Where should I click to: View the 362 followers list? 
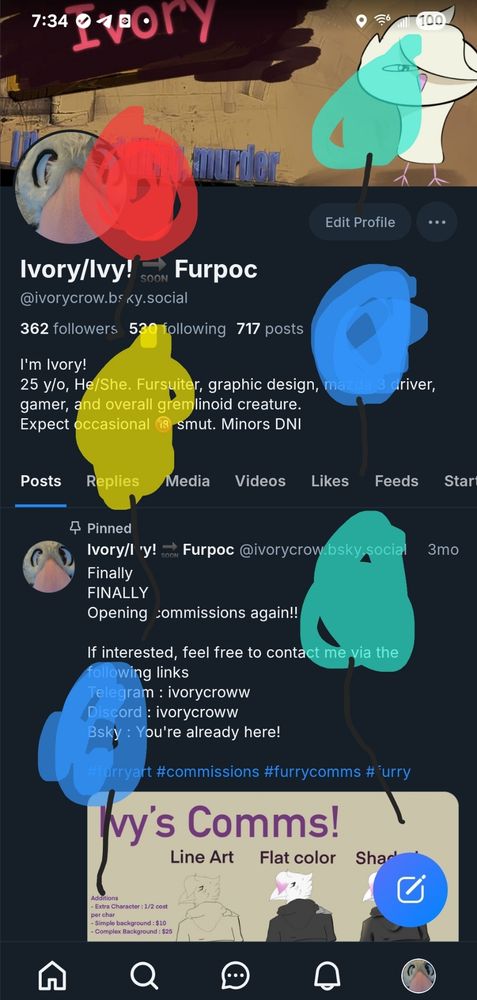68,329
